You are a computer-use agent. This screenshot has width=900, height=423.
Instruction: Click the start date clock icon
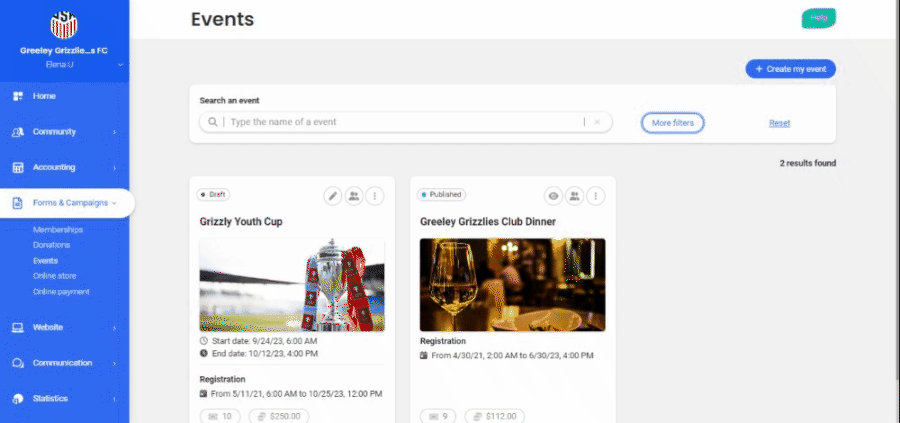(203, 341)
